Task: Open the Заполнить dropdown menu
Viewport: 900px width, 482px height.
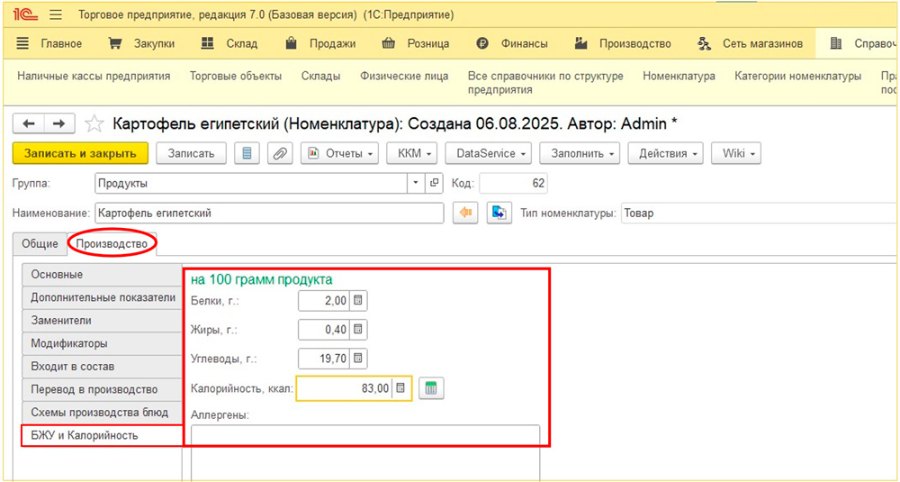Action: coord(579,153)
